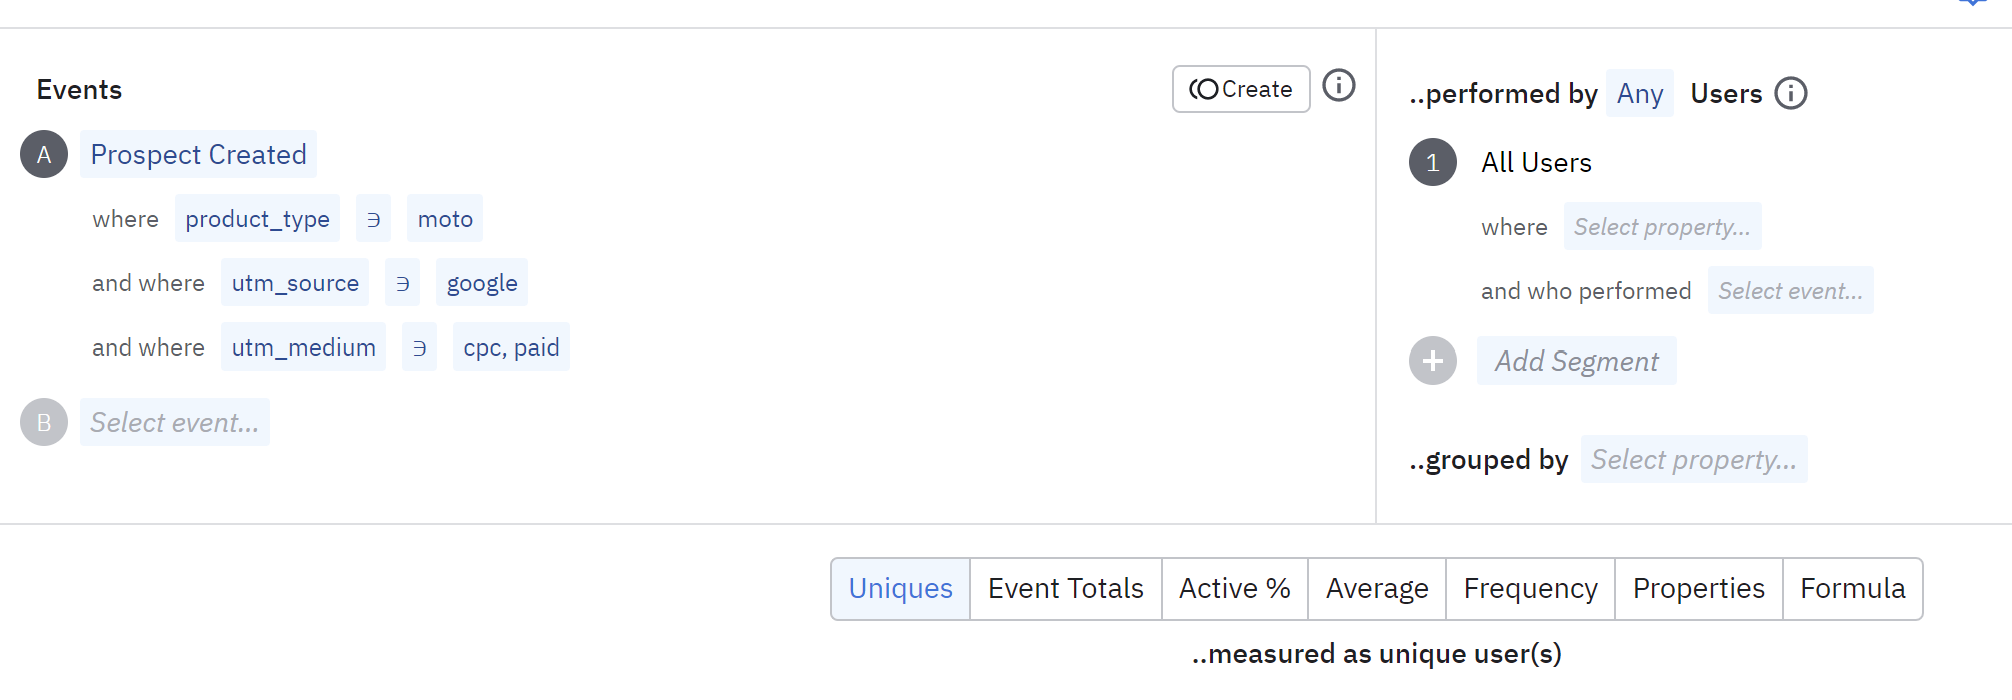Image resolution: width=2012 pixels, height=700 pixels.
Task: Click the event B circle badge
Action: [44, 422]
